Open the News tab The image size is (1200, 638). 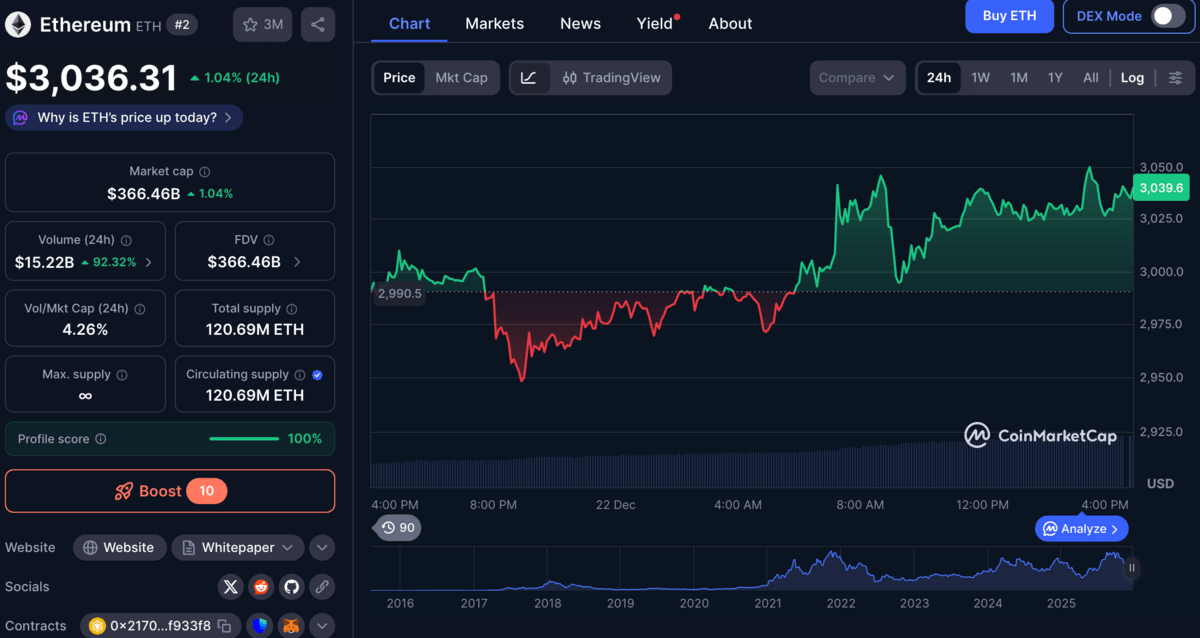point(580,23)
